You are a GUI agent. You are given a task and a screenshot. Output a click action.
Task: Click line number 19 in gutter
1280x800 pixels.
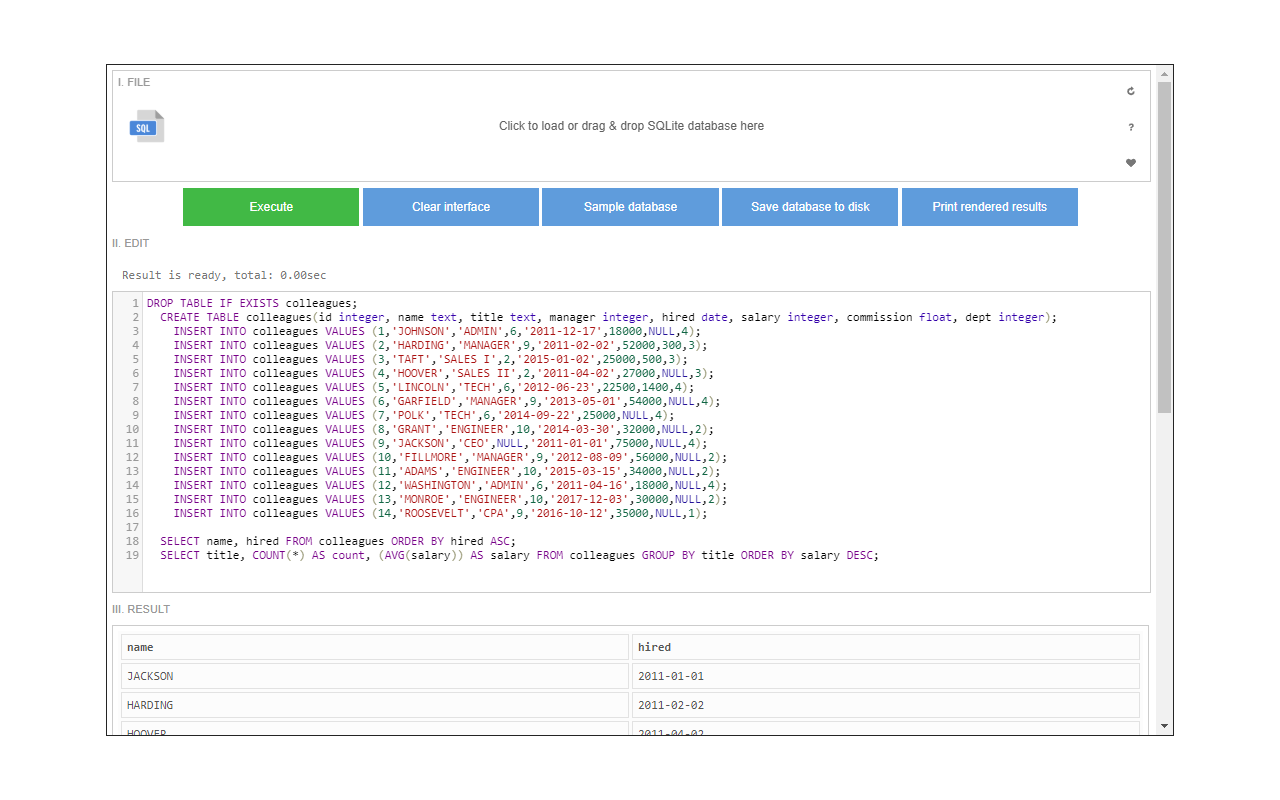click(133, 555)
